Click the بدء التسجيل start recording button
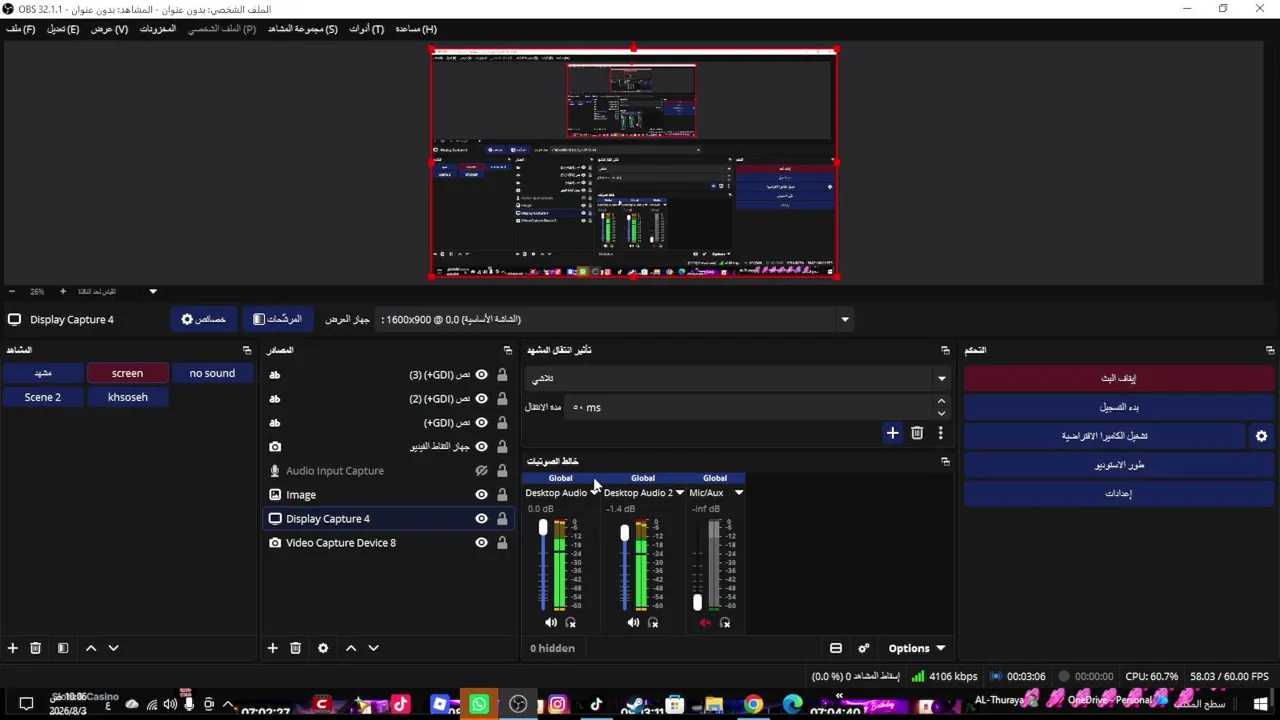This screenshot has height=720, width=1280. point(1118,407)
